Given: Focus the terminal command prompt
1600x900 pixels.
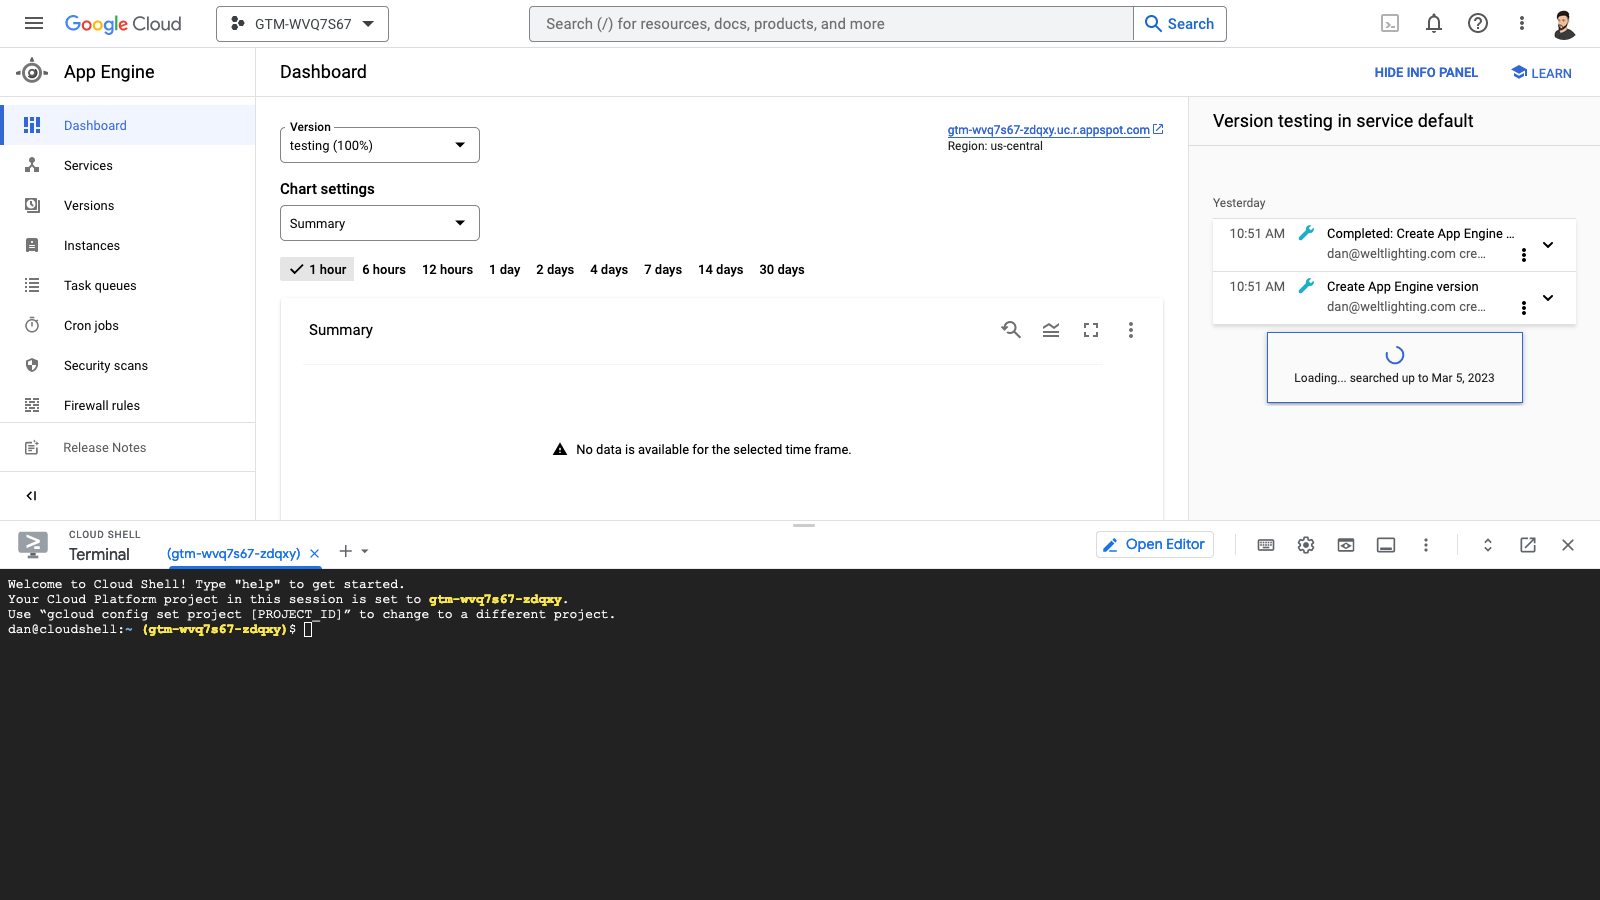Looking at the screenshot, I should tap(309, 629).
